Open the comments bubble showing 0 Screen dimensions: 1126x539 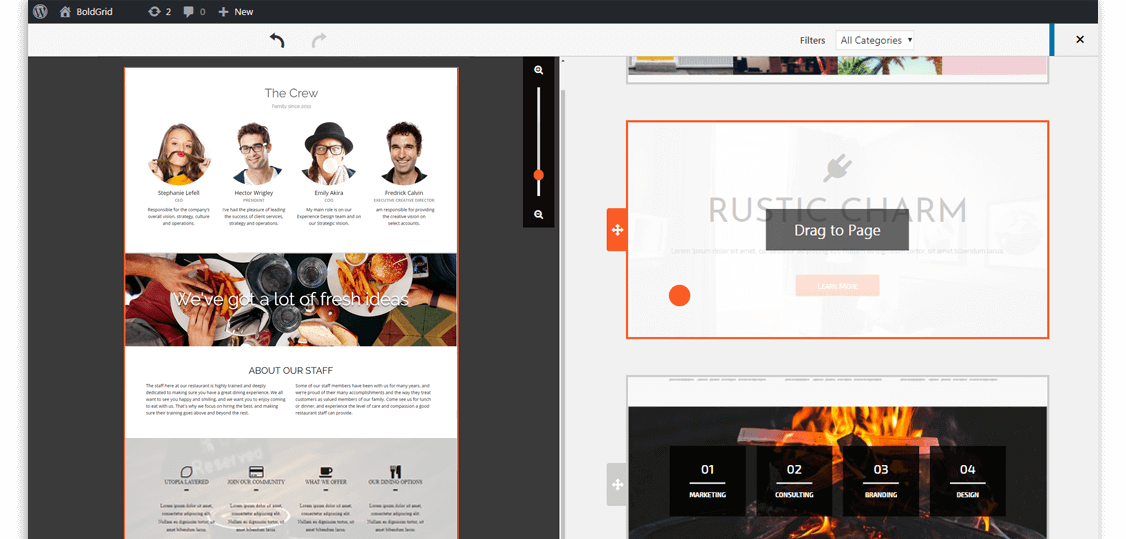coord(194,11)
